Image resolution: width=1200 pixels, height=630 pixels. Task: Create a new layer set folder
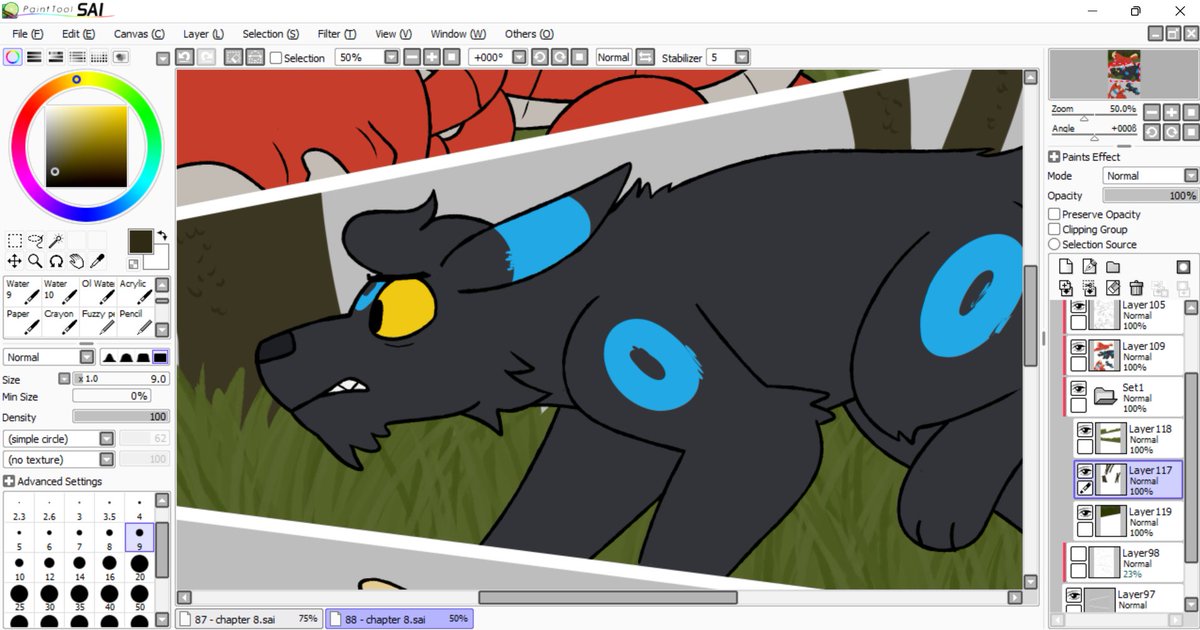(1113, 267)
